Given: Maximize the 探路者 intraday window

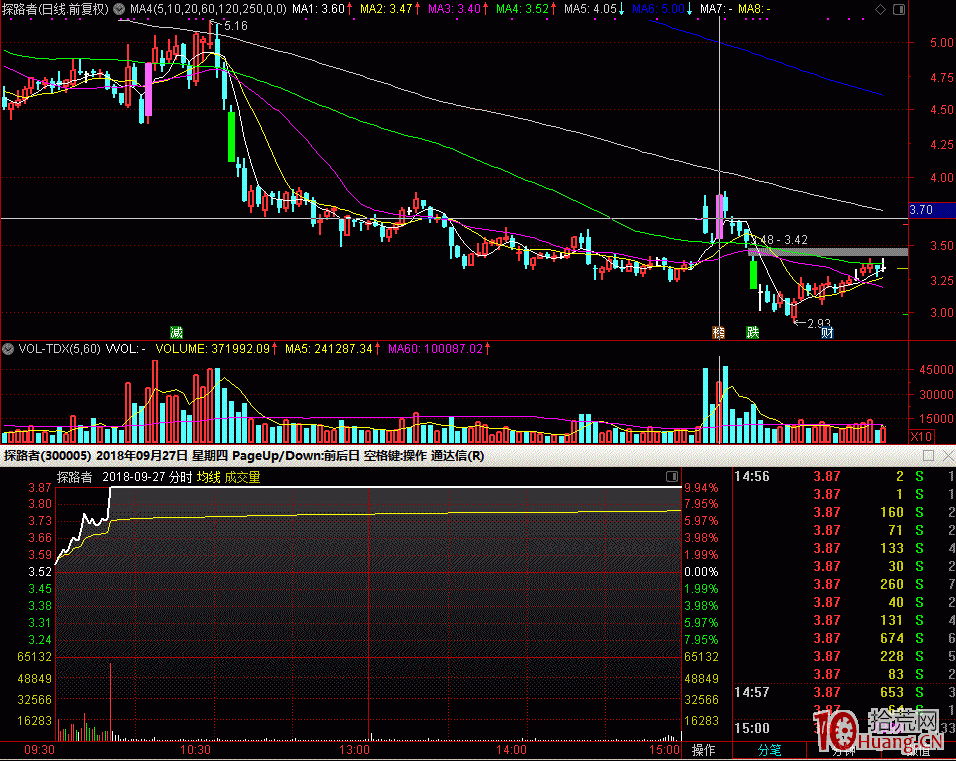Looking at the screenshot, I should point(929,456).
